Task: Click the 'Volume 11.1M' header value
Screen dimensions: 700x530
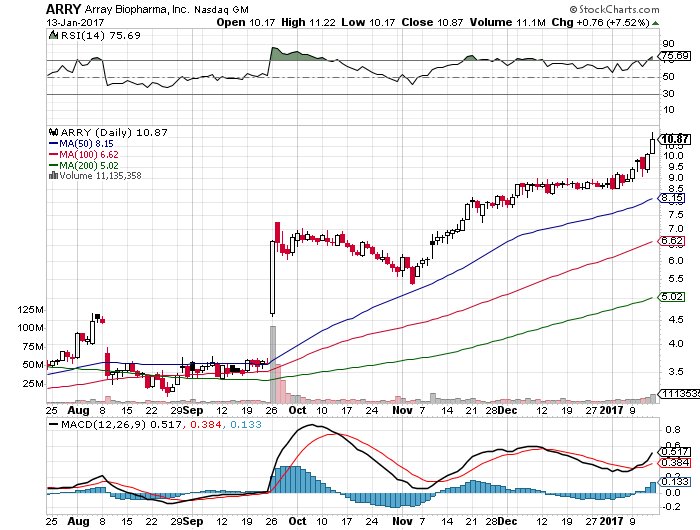Action: (x=508, y=22)
